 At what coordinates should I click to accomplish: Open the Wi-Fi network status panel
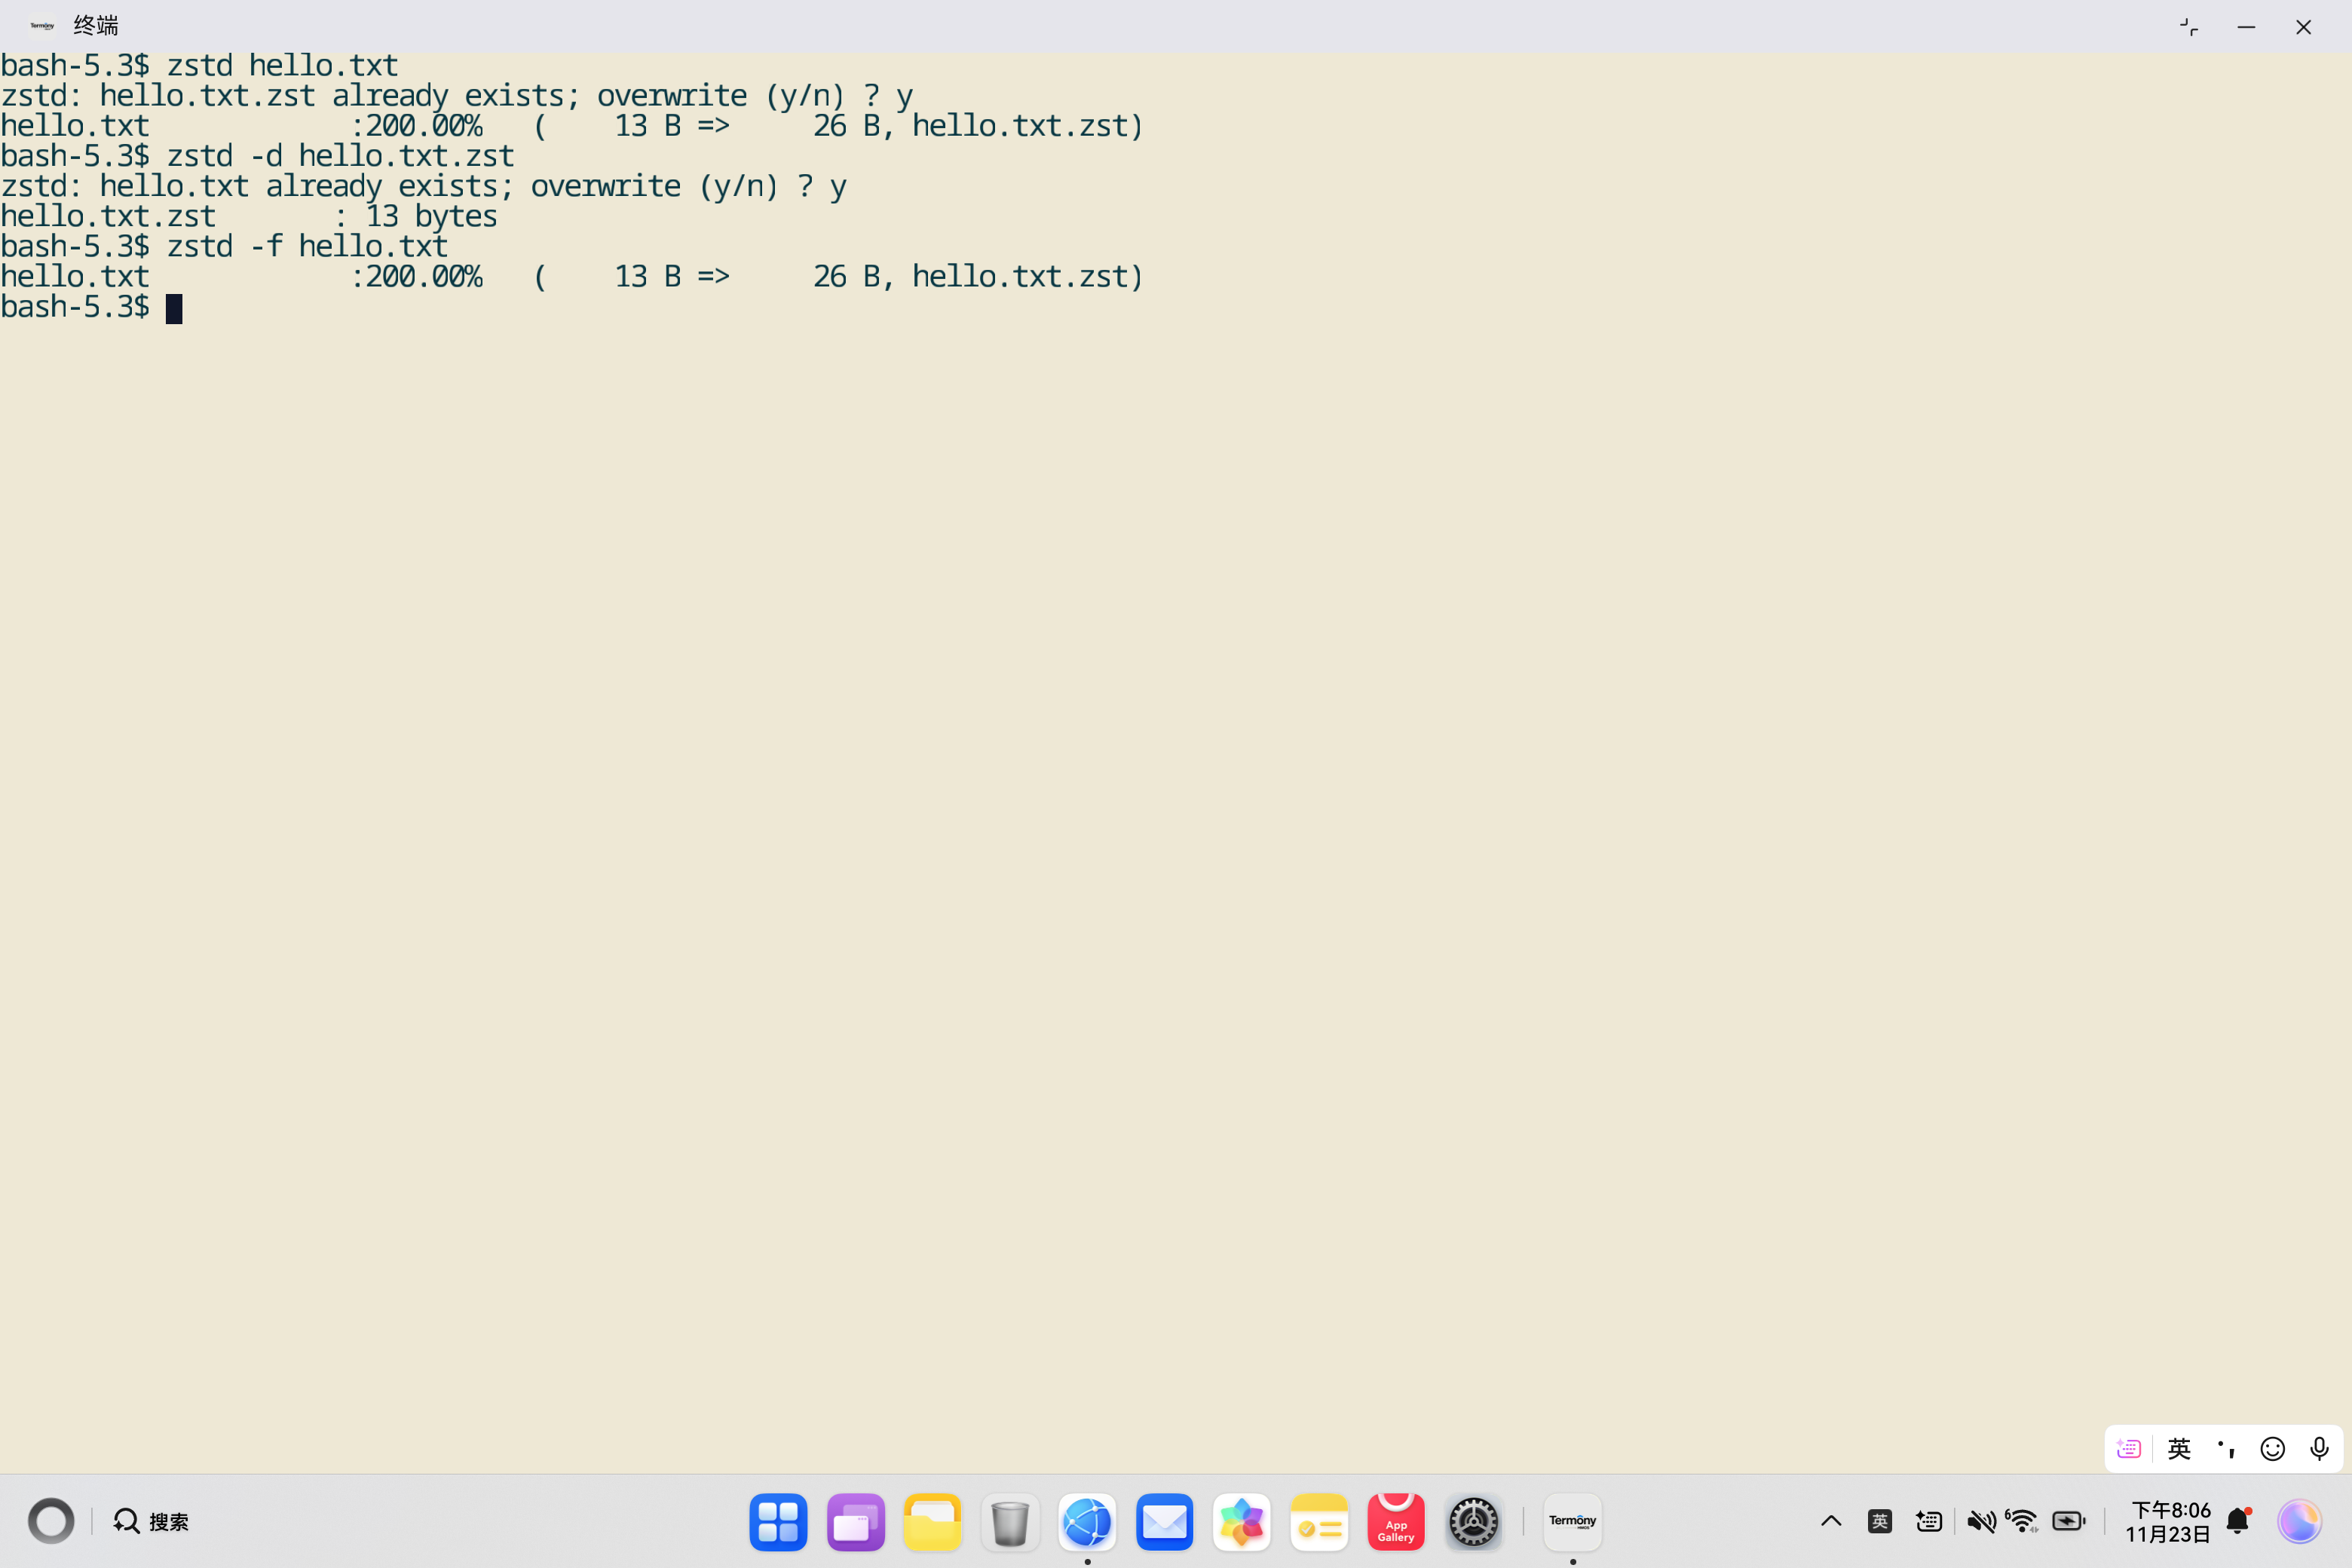pos(2022,1522)
